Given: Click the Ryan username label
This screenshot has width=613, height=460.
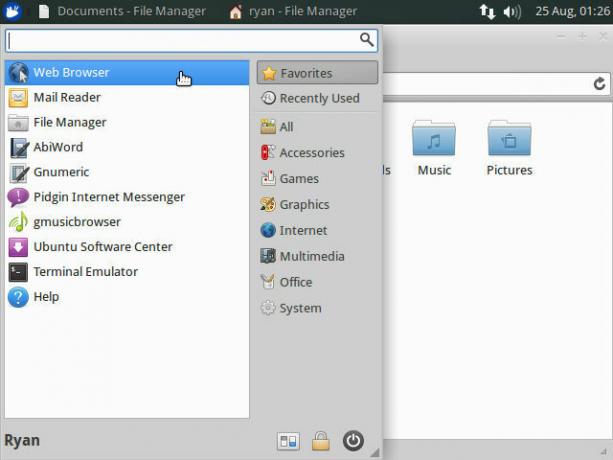Looking at the screenshot, I should 22,440.
